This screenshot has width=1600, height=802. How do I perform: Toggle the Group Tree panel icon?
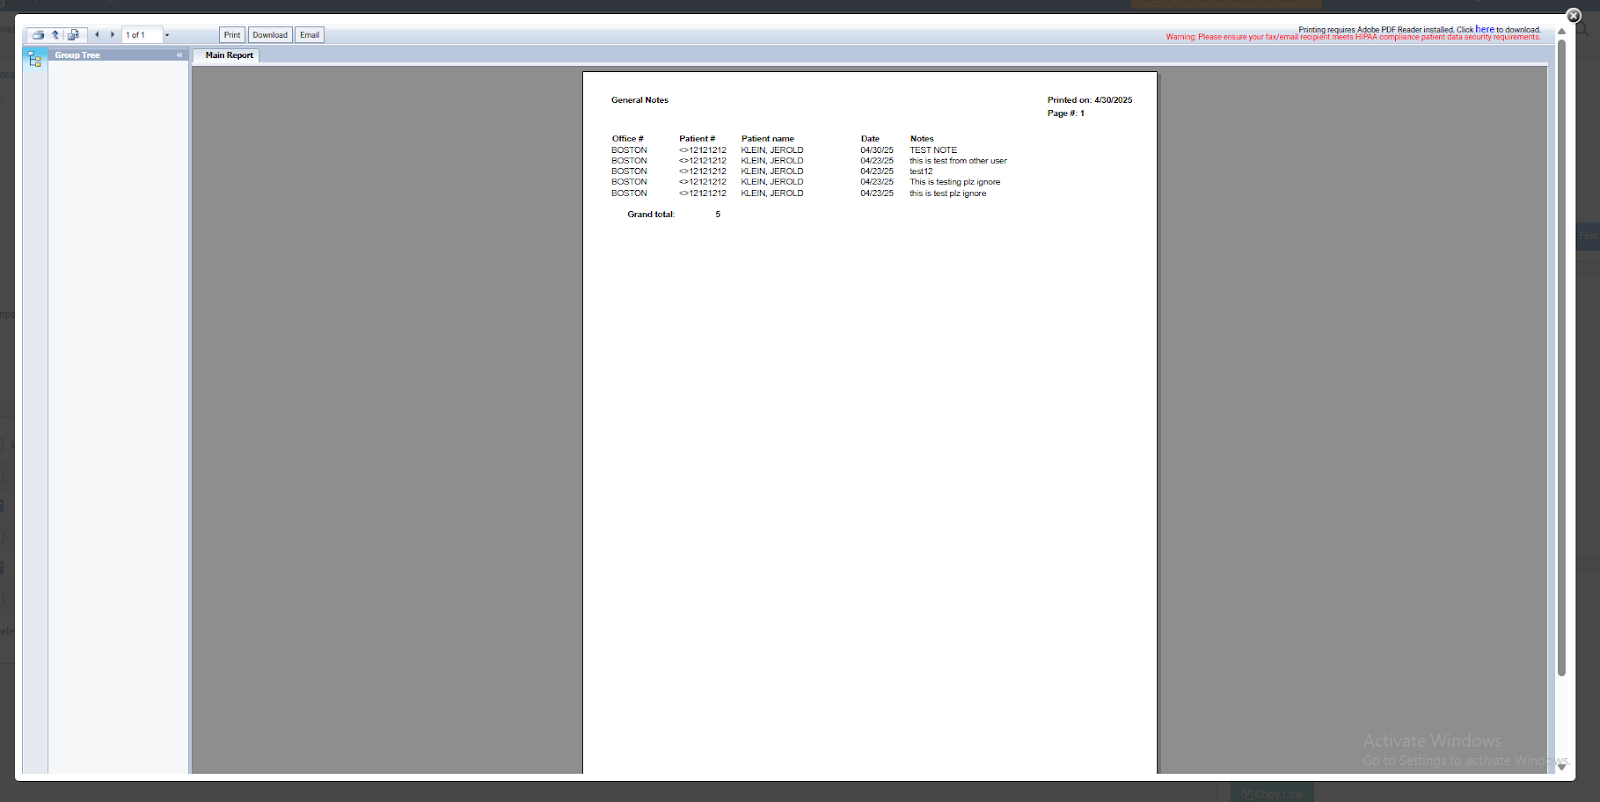(35, 60)
